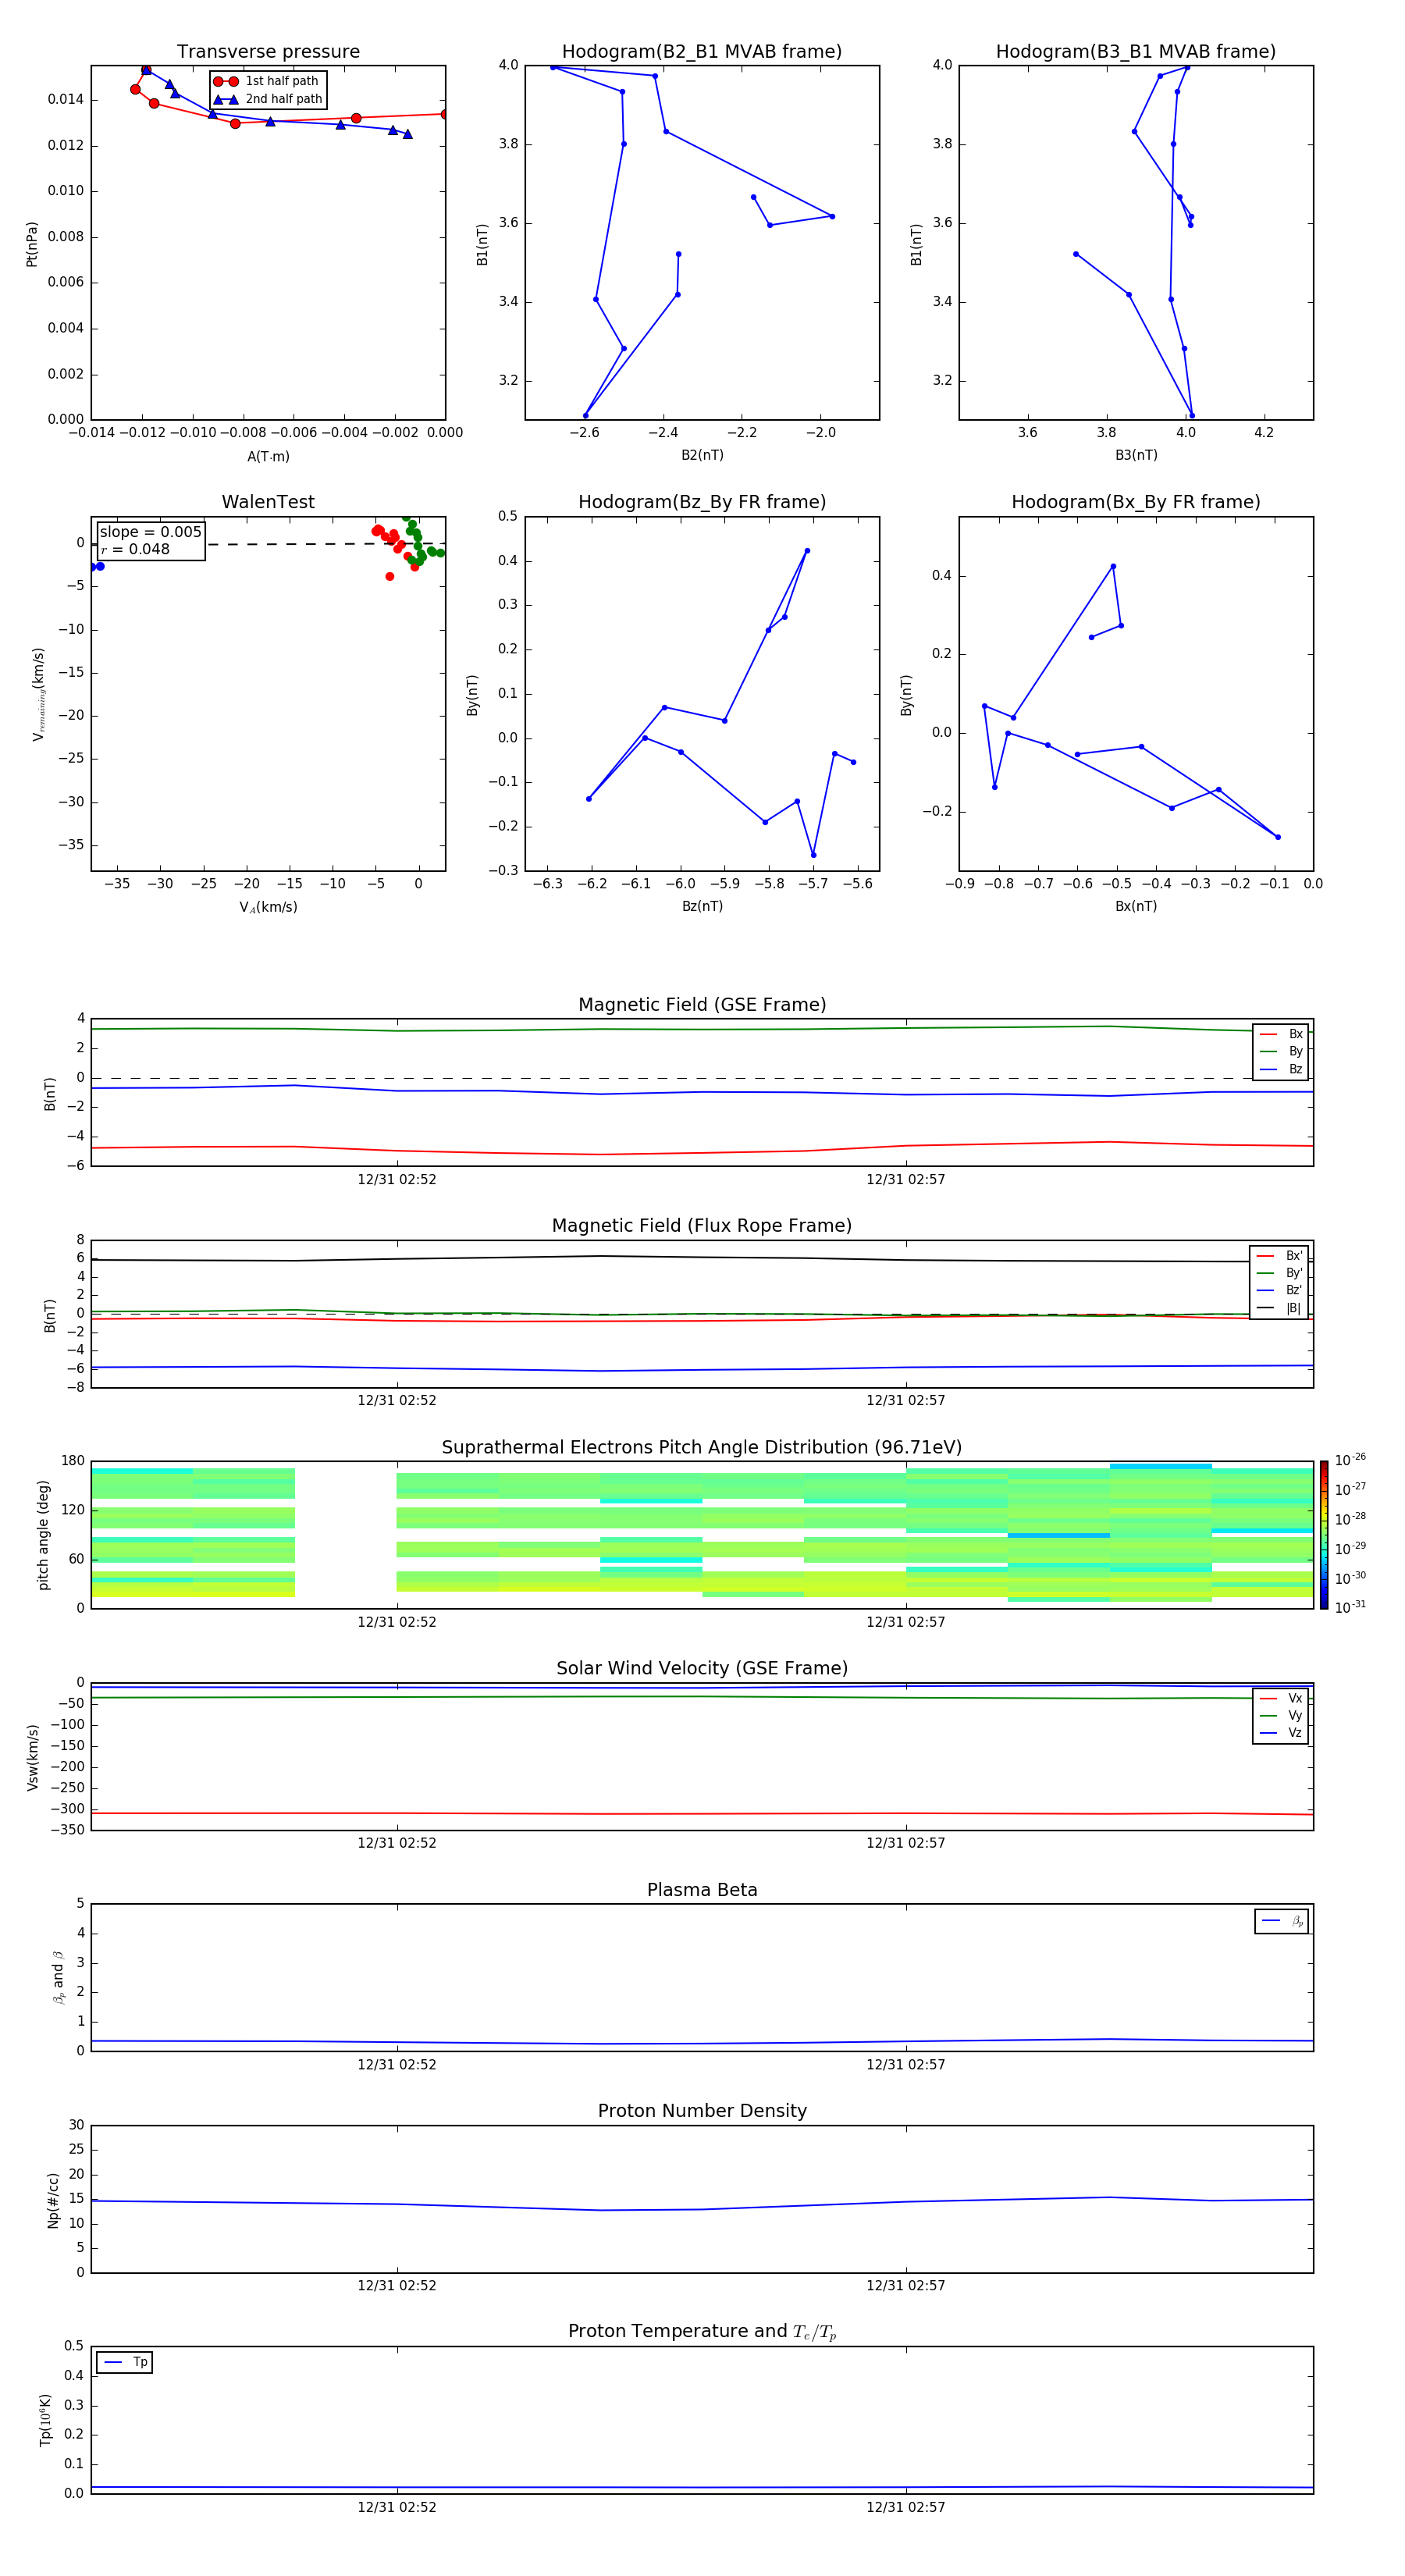The height and width of the screenshot is (2576, 1405).
Task: Click the VA(km/s) x-axis label
Action: coord(268,907)
